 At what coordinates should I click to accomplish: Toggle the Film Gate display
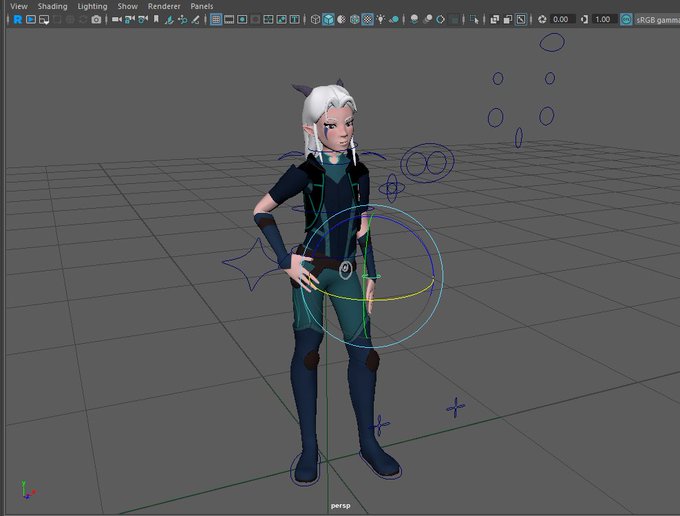point(229,20)
